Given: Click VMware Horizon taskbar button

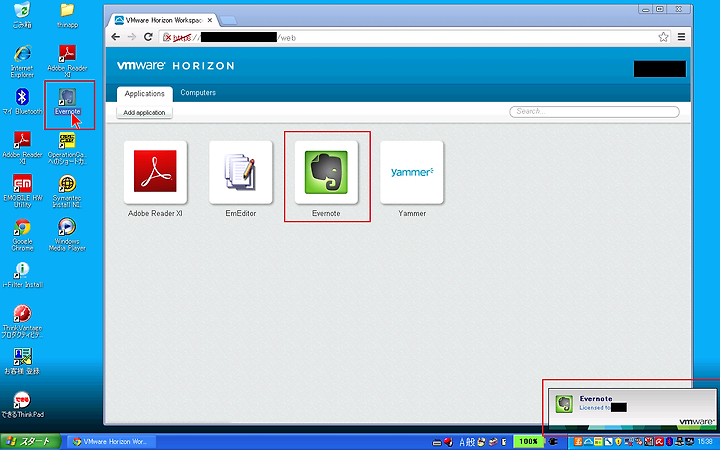Looking at the screenshot, I should point(112,442).
